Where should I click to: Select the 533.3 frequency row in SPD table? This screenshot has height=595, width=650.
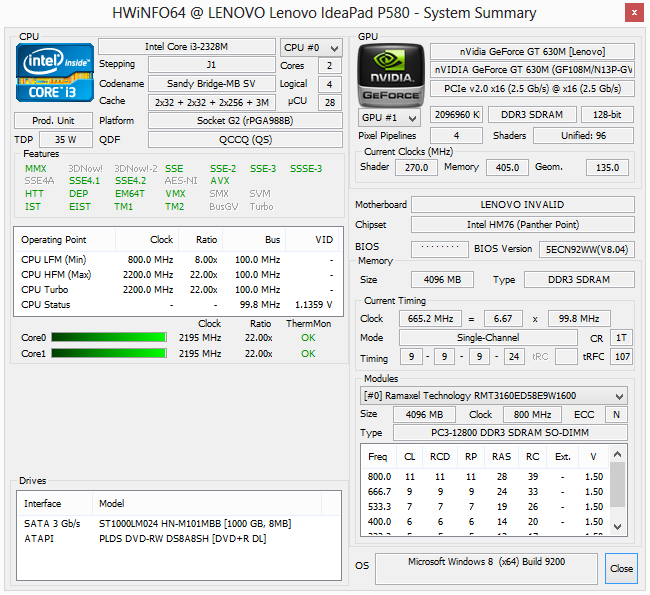[485, 507]
